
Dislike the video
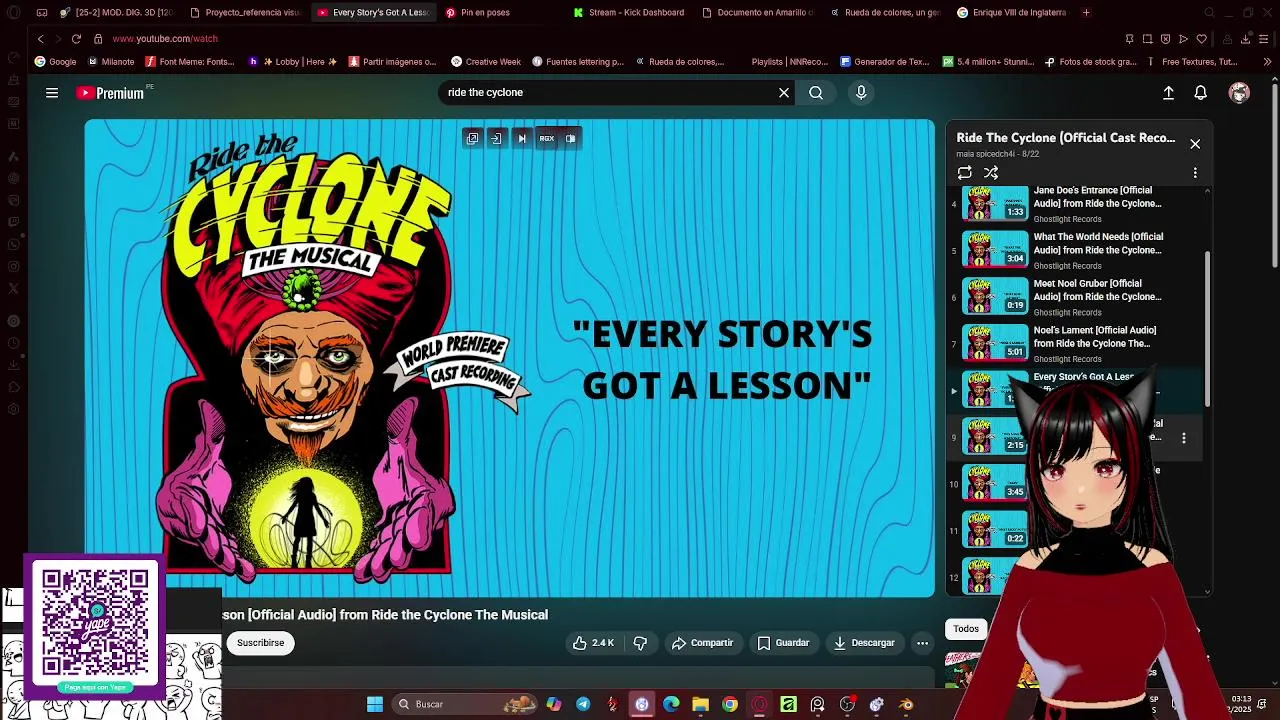click(640, 643)
